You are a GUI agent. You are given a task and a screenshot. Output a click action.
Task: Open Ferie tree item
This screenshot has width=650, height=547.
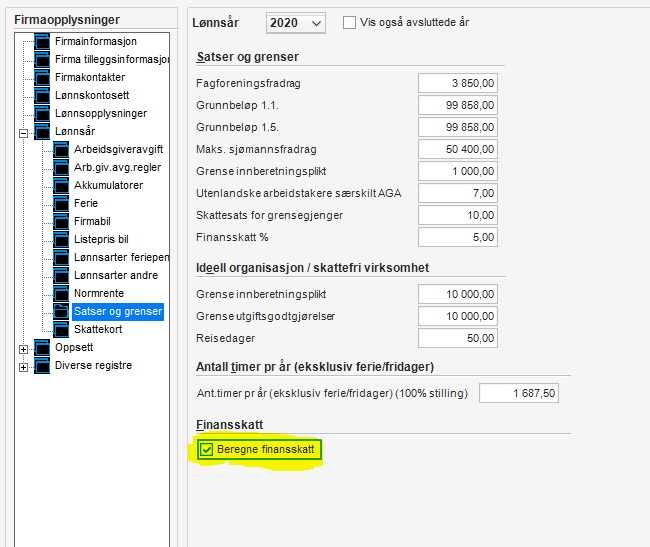(x=86, y=203)
